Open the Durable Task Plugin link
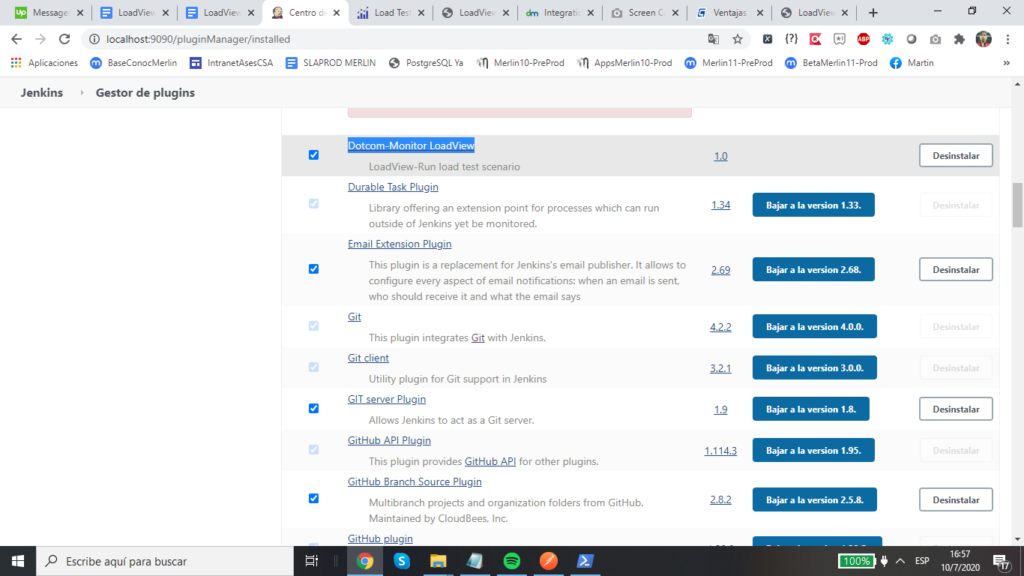This screenshot has width=1024, height=576. coord(392,187)
